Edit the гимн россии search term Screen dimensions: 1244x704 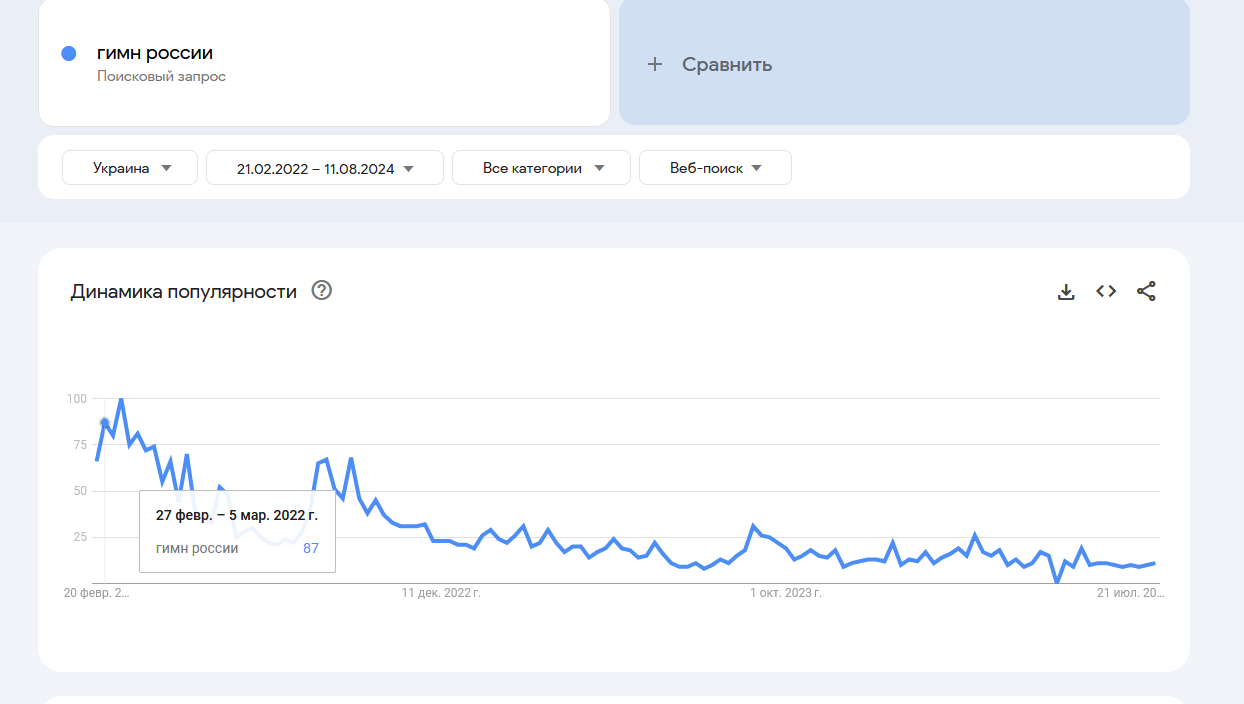coord(155,53)
